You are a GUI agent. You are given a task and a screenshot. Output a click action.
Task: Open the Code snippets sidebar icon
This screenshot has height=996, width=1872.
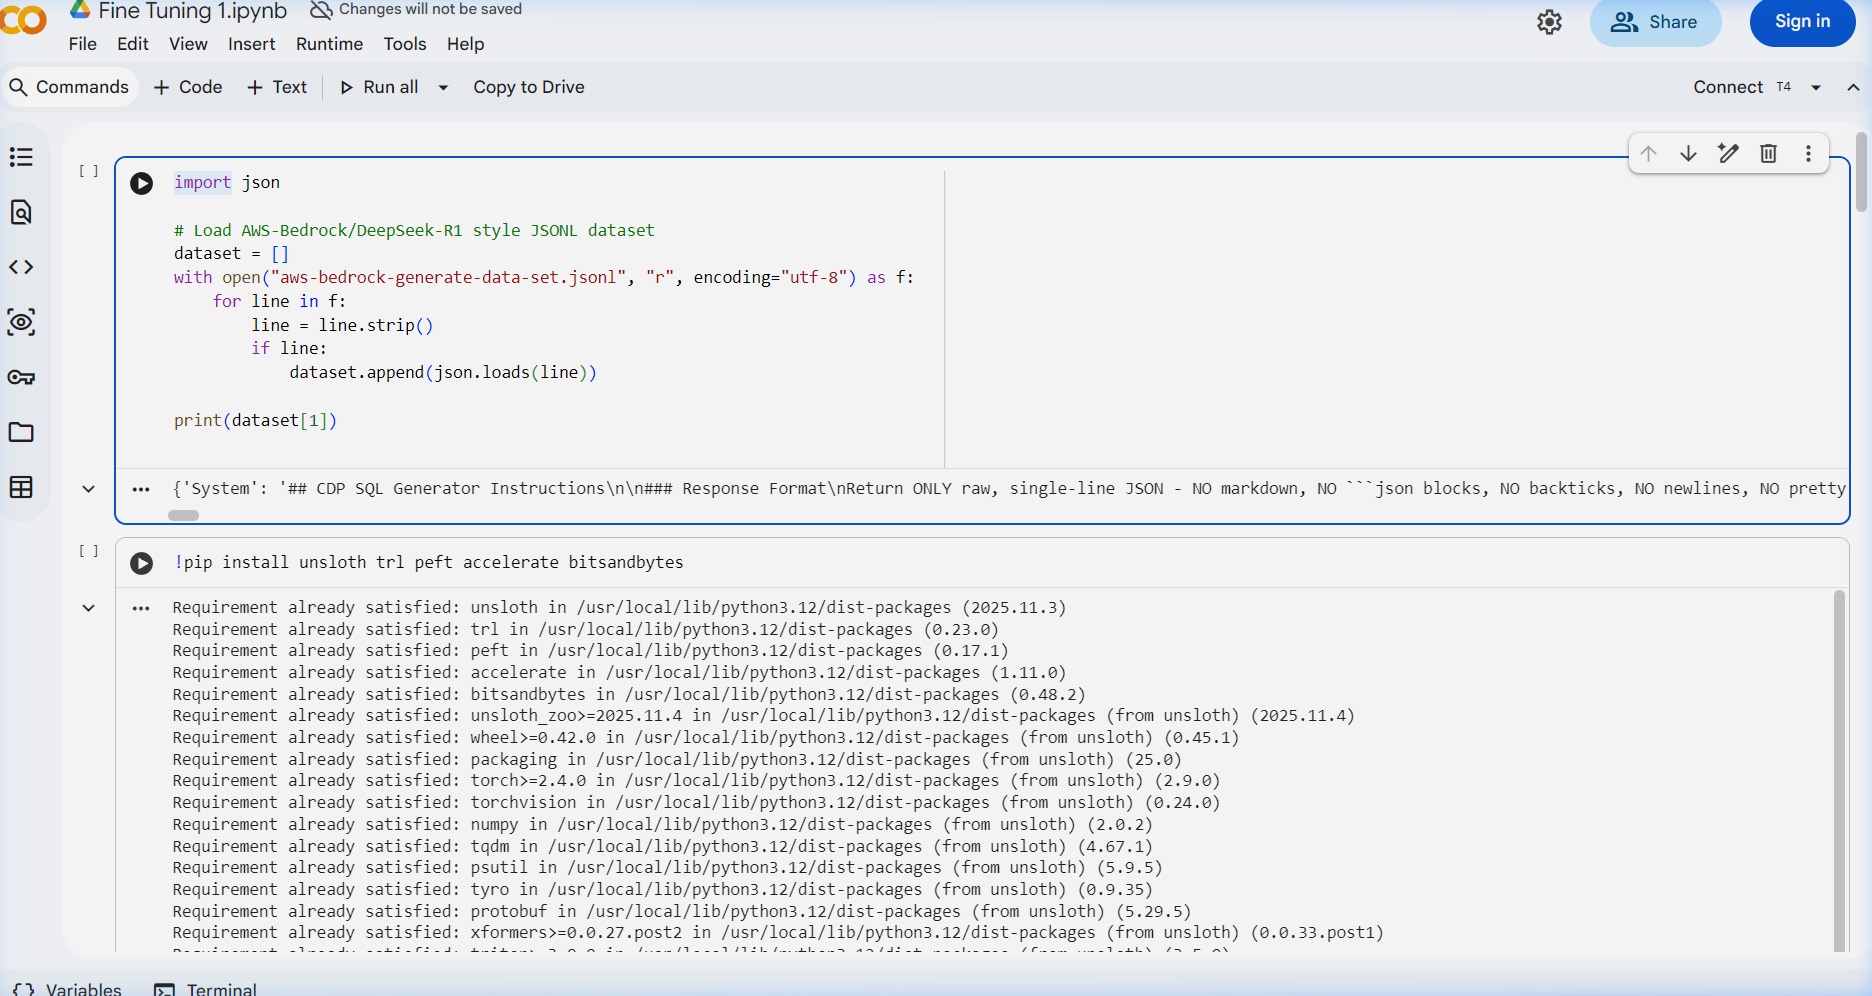pos(21,267)
